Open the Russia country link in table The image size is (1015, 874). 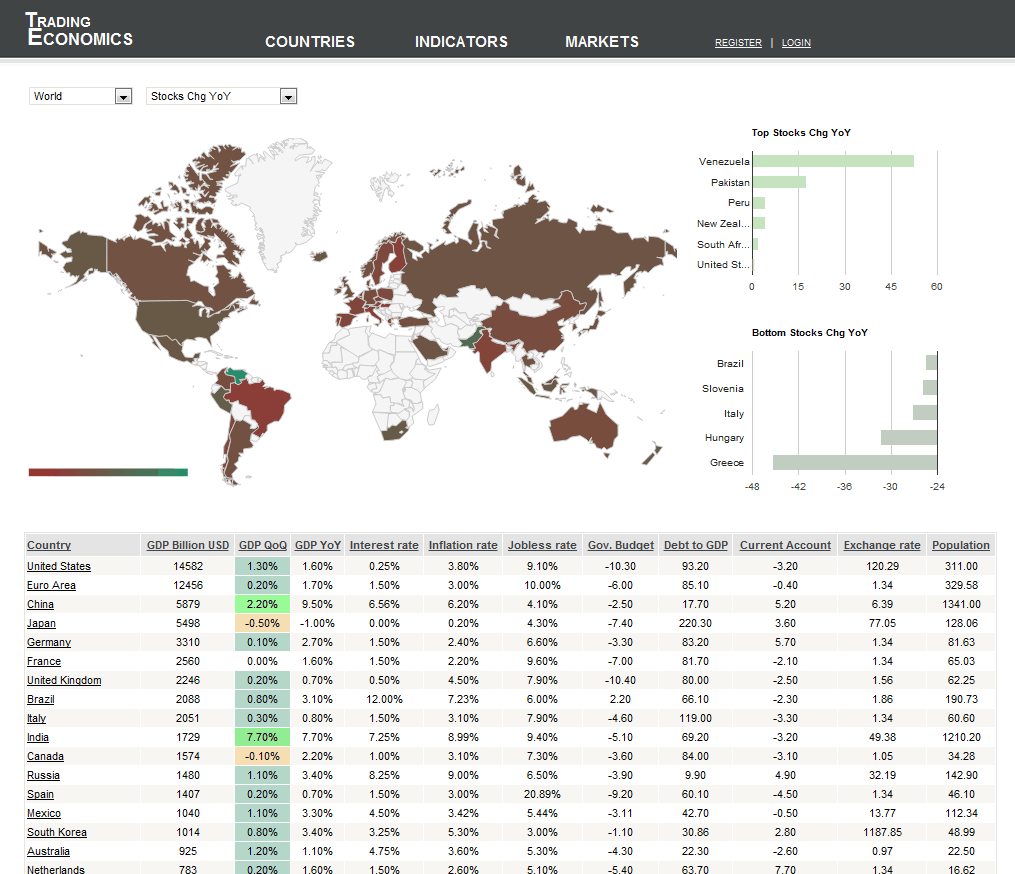[x=43, y=775]
